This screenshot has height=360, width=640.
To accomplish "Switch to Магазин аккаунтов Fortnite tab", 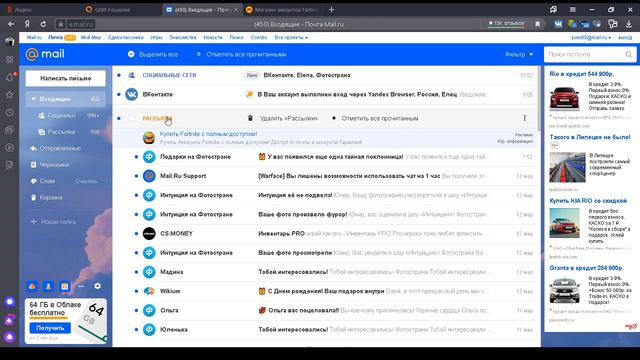I will click(282, 9).
